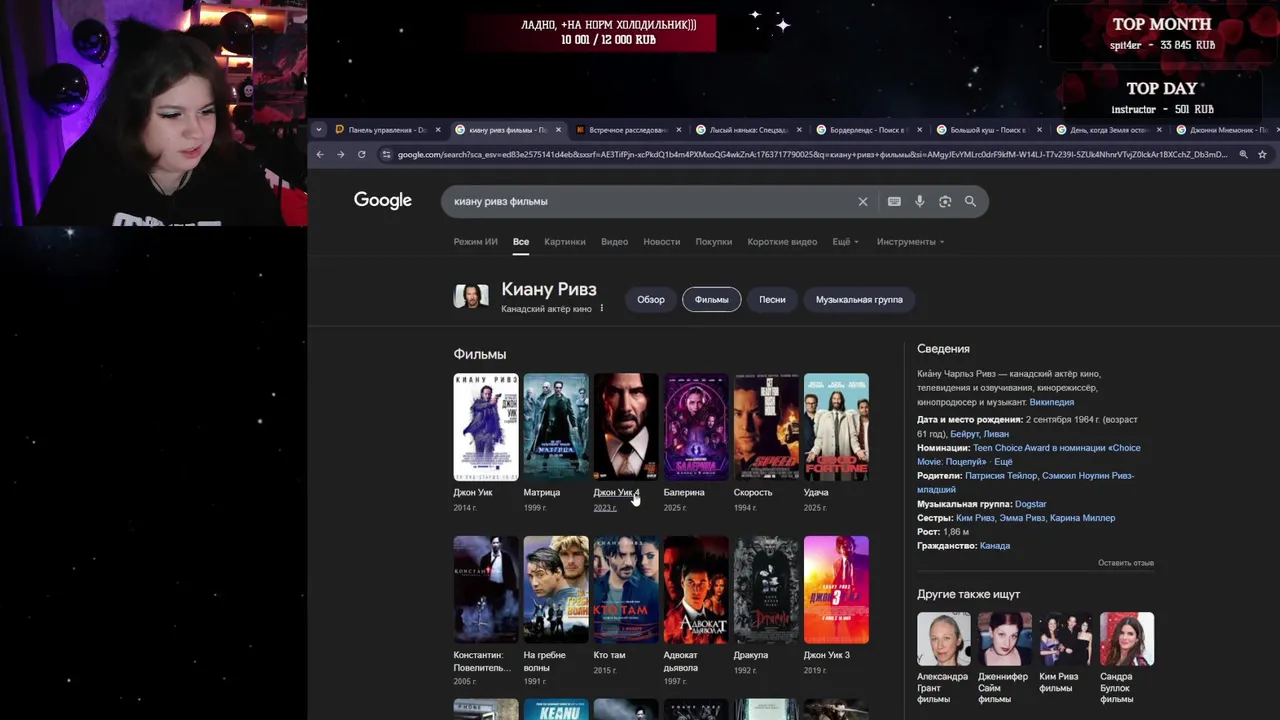Select the 'Покупки' results tab

point(714,242)
